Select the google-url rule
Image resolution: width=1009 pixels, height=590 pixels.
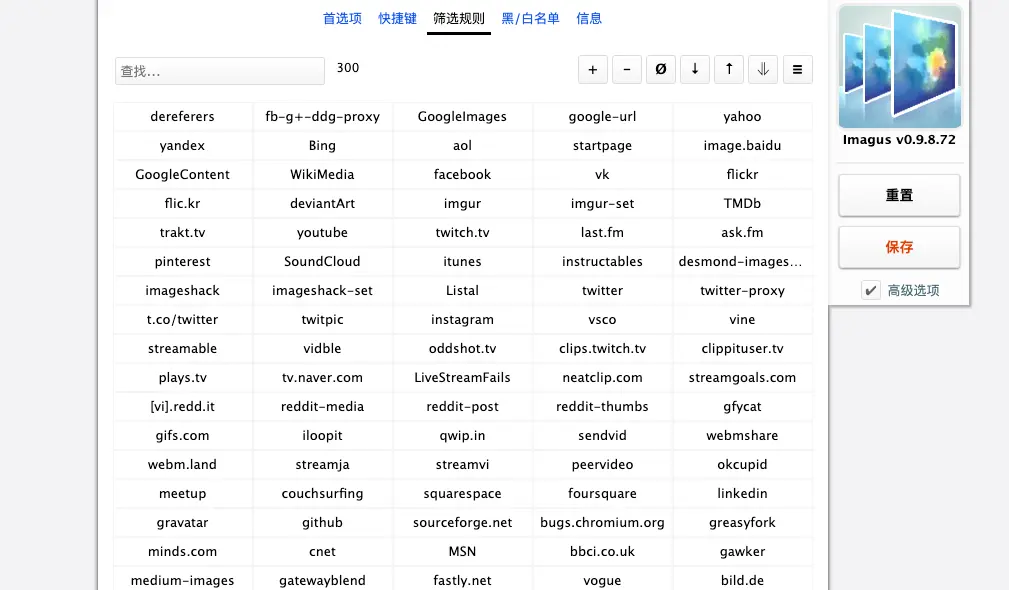tap(602, 116)
